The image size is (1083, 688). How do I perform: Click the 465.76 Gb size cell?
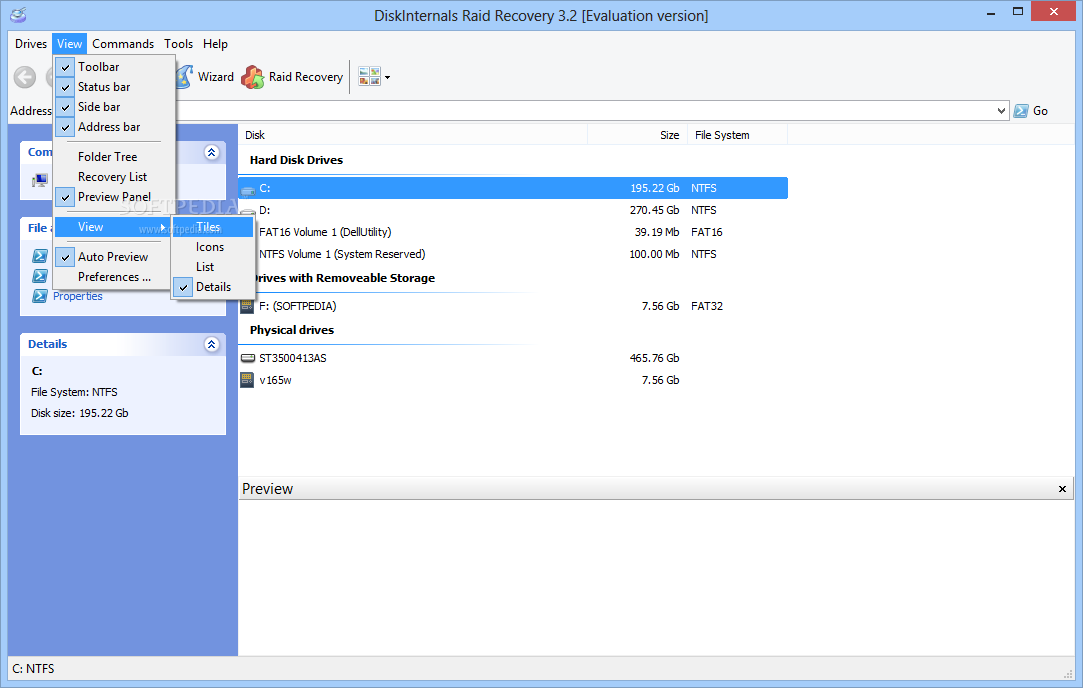[654, 359]
